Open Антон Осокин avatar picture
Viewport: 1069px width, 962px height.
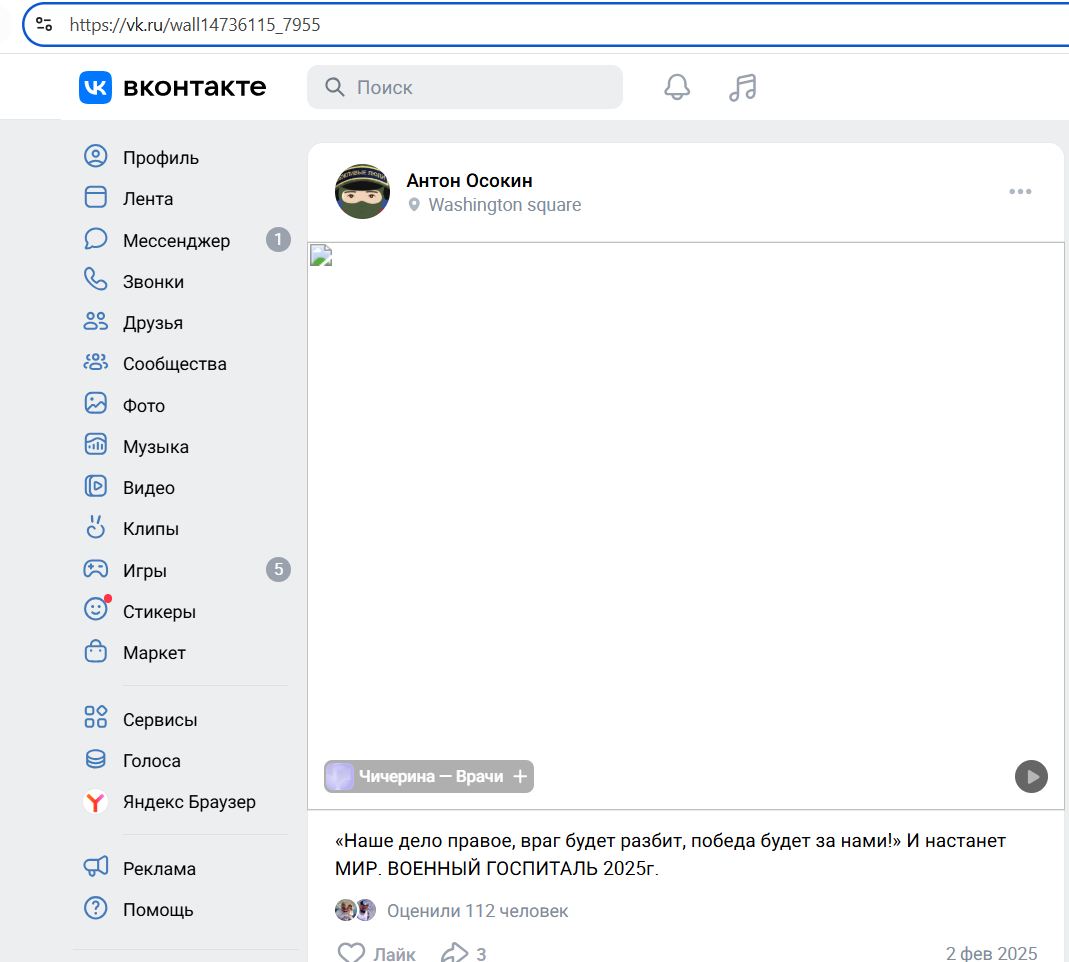coord(363,192)
